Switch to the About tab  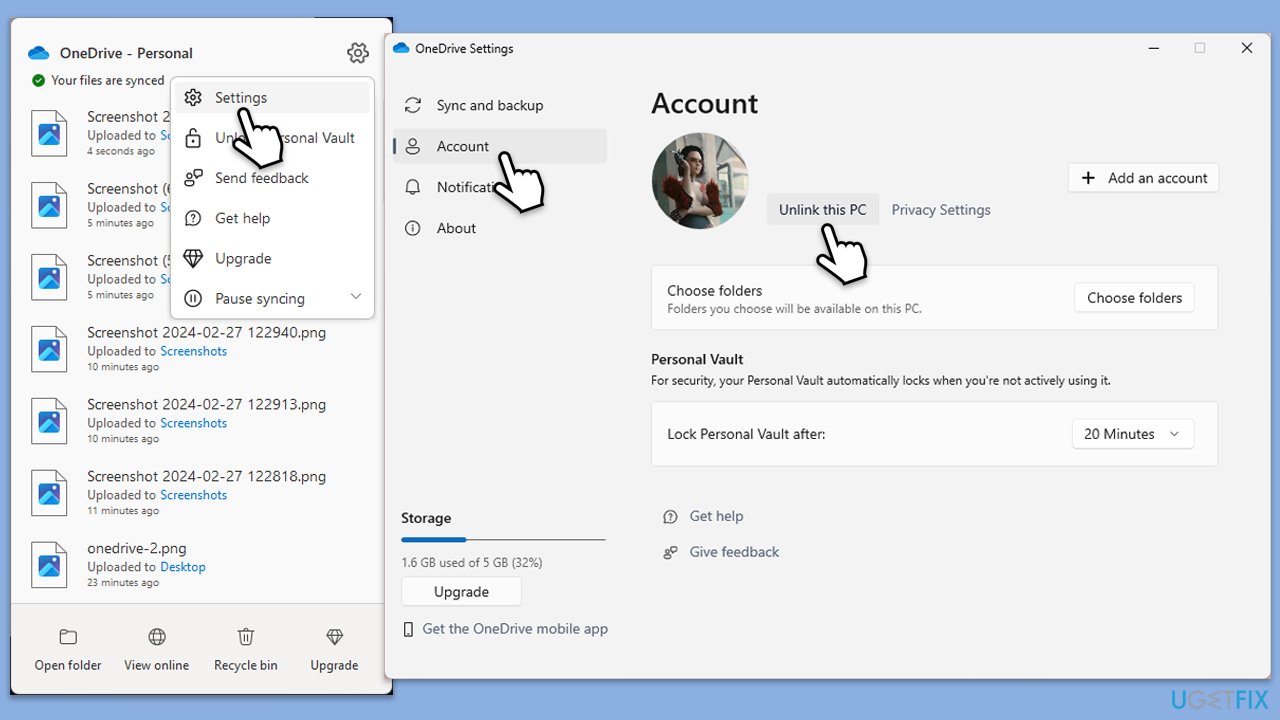(x=500, y=228)
